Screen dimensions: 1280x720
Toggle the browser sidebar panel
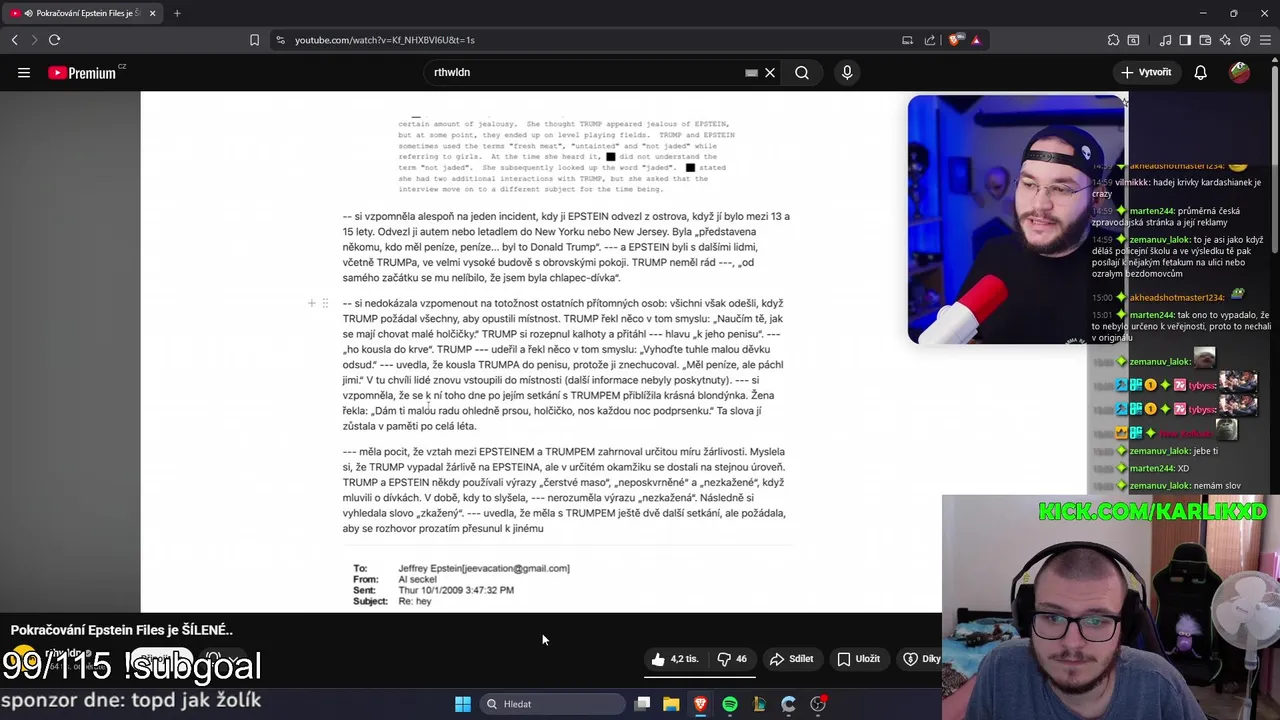(1185, 40)
